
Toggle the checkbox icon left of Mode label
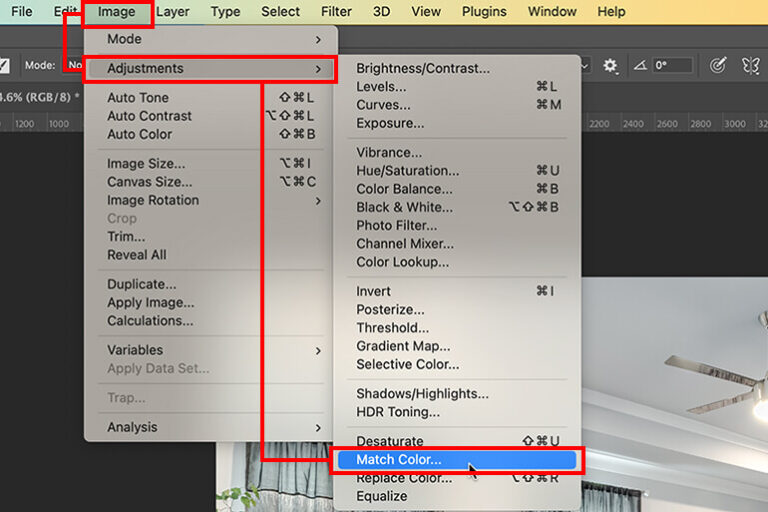click(x=4, y=65)
